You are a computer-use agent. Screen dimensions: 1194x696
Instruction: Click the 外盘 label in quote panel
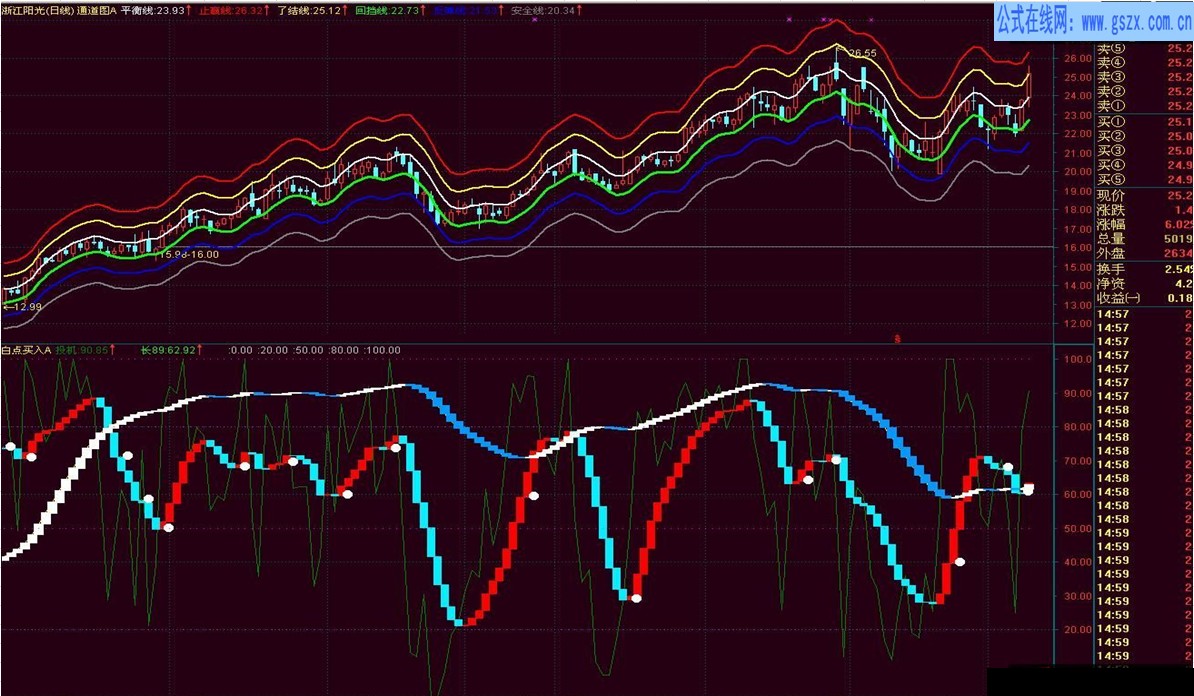click(x=1110, y=254)
